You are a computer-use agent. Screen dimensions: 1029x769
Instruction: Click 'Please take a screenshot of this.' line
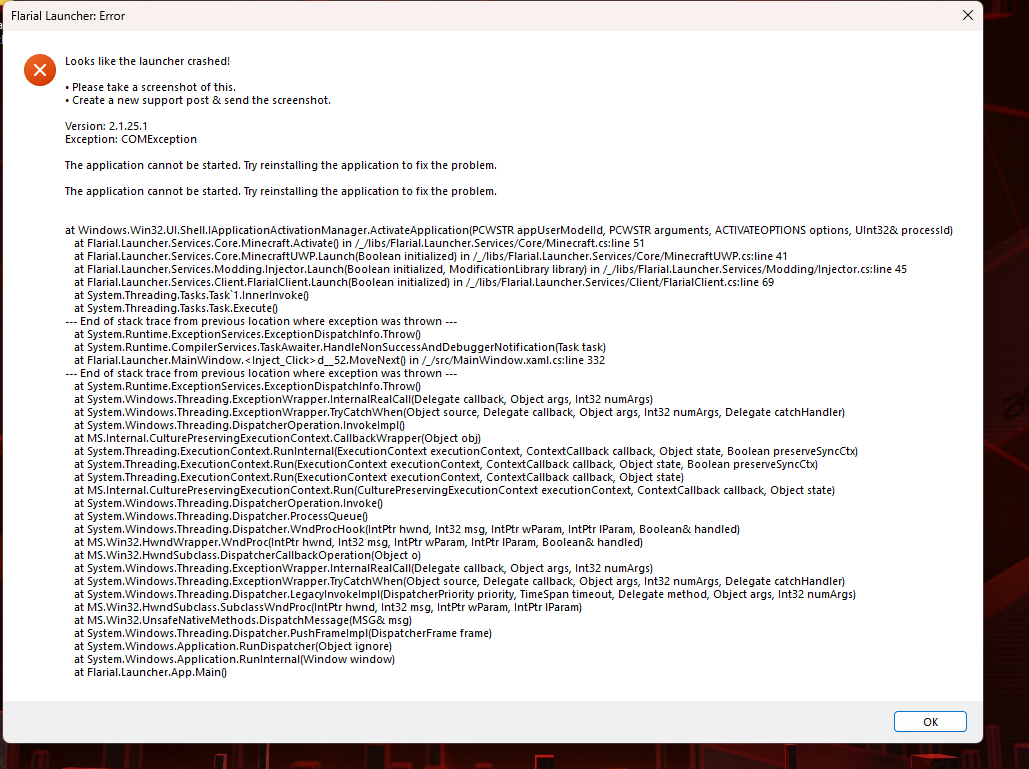coord(150,87)
